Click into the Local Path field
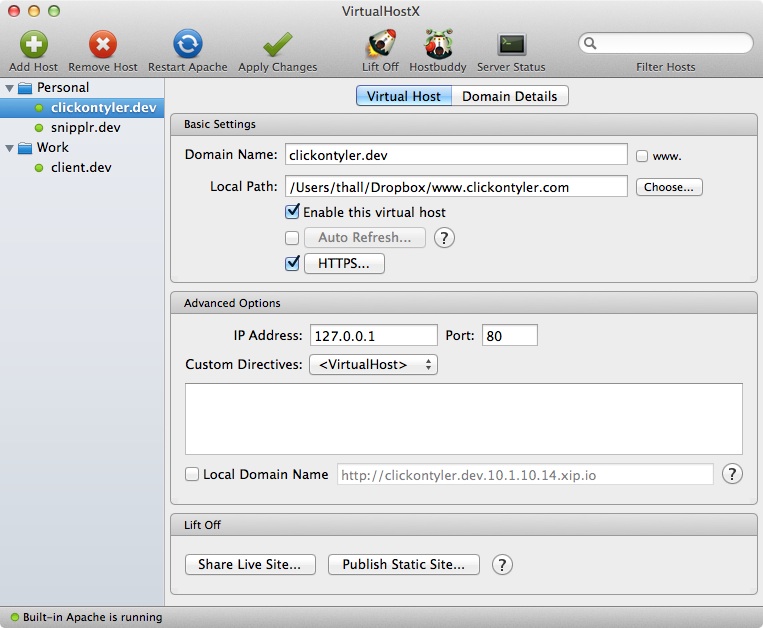Image resolution: width=763 pixels, height=628 pixels. pos(456,187)
